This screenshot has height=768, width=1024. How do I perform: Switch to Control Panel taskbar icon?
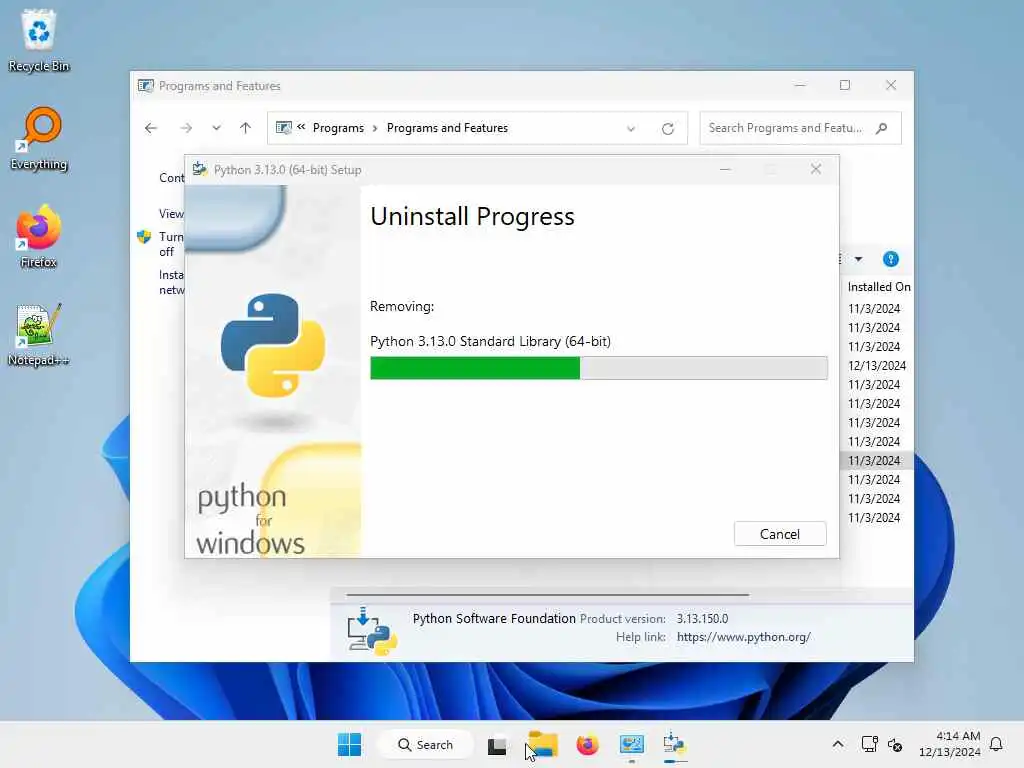[x=632, y=744]
